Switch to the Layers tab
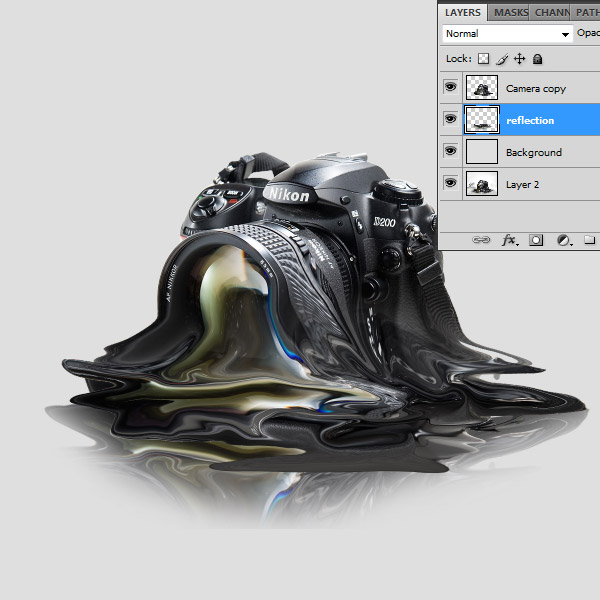This screenshot has width=600, height=600. 463,13
